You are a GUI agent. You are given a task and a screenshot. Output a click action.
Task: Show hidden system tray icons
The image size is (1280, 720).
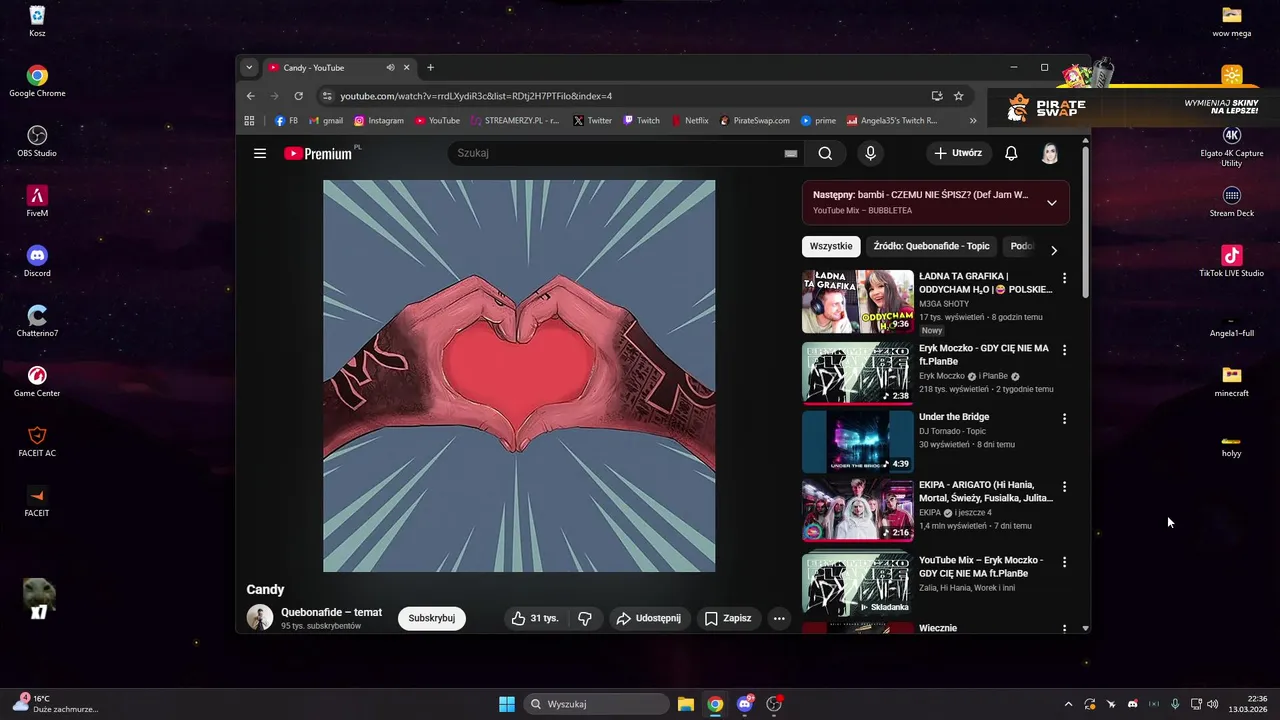tap(1068, 704)
